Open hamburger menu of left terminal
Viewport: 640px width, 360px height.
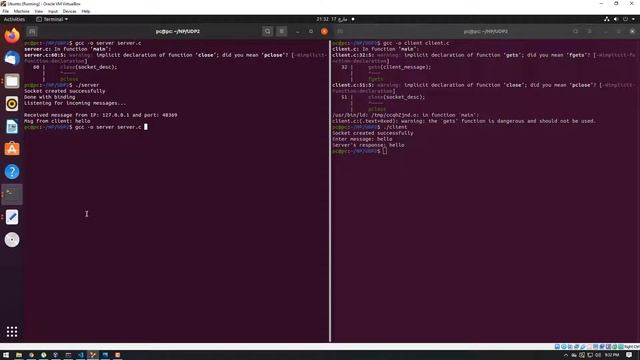[282, 31]
